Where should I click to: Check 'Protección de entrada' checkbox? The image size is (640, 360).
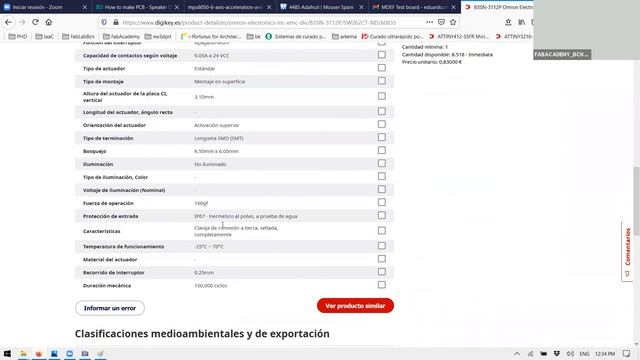click(x=382, y=215)
